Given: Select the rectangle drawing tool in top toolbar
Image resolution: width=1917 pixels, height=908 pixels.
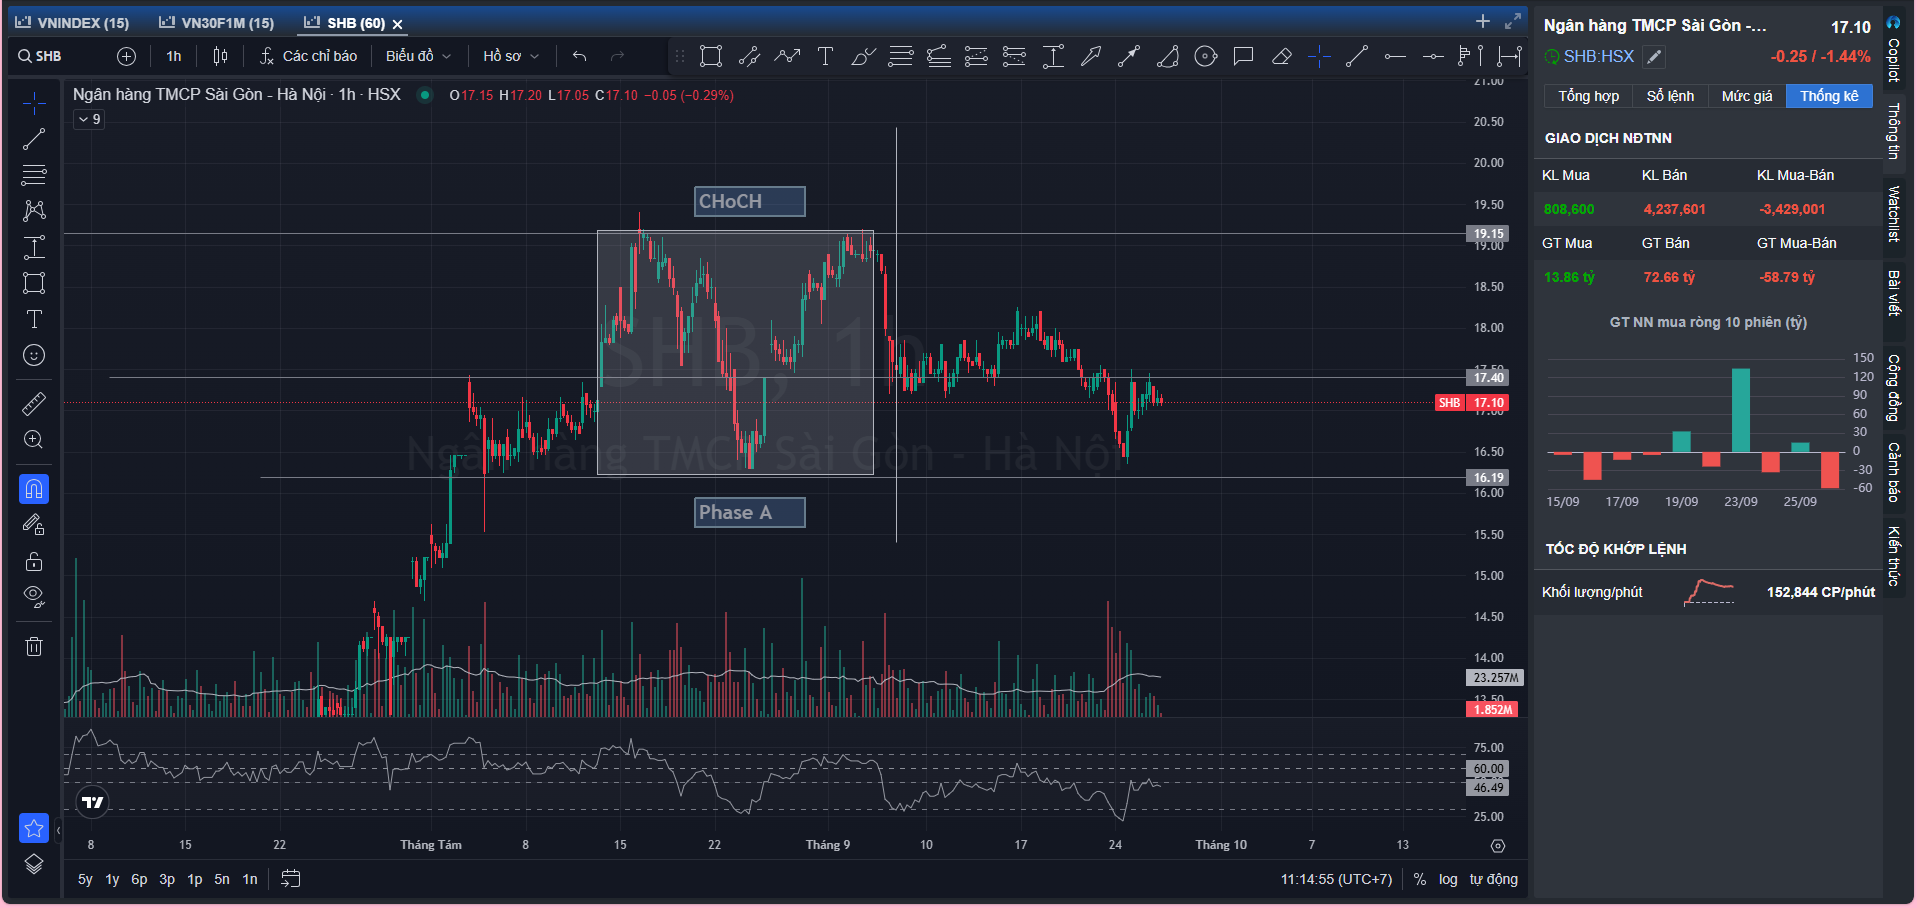Looking at the screenshot, I should click(x=711, y=56).
